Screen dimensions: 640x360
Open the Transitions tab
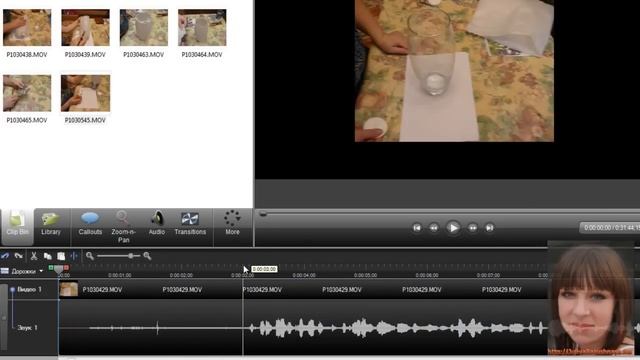(x=190, y=224)
